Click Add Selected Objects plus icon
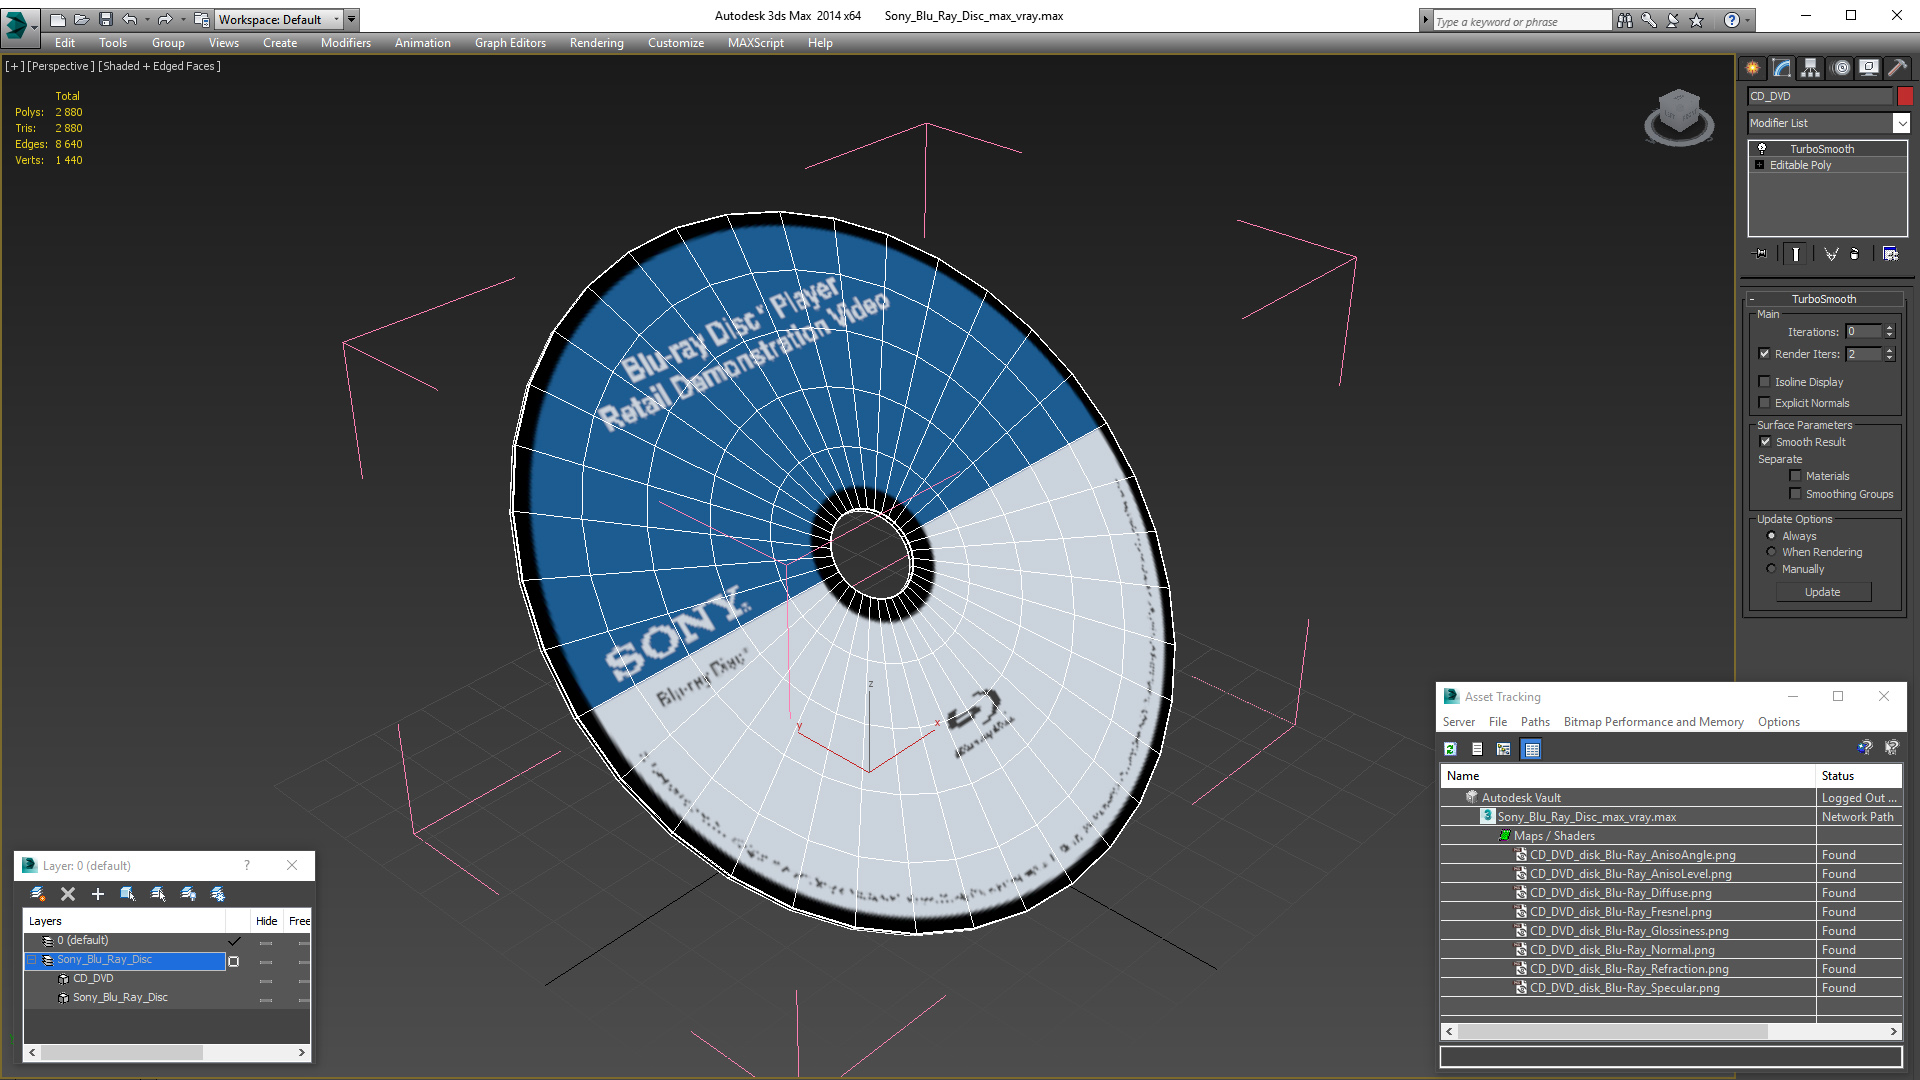The width and height of the screenshot is (1920, 1080). coord(98,894)
